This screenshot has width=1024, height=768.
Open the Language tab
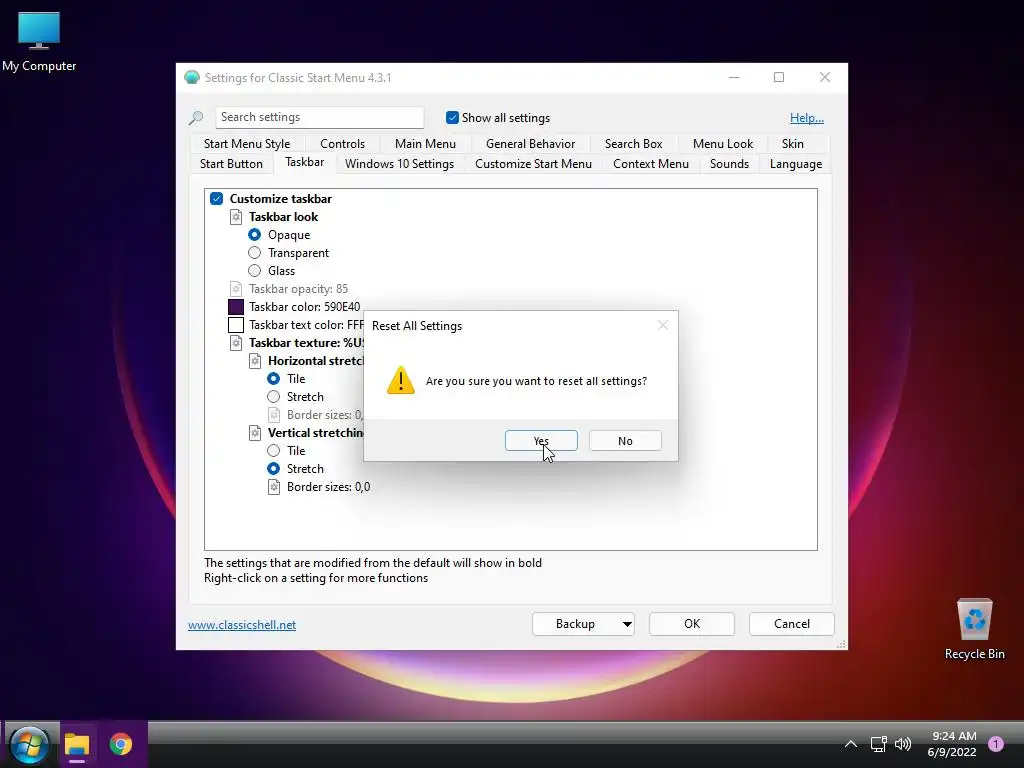pos(795,164)
